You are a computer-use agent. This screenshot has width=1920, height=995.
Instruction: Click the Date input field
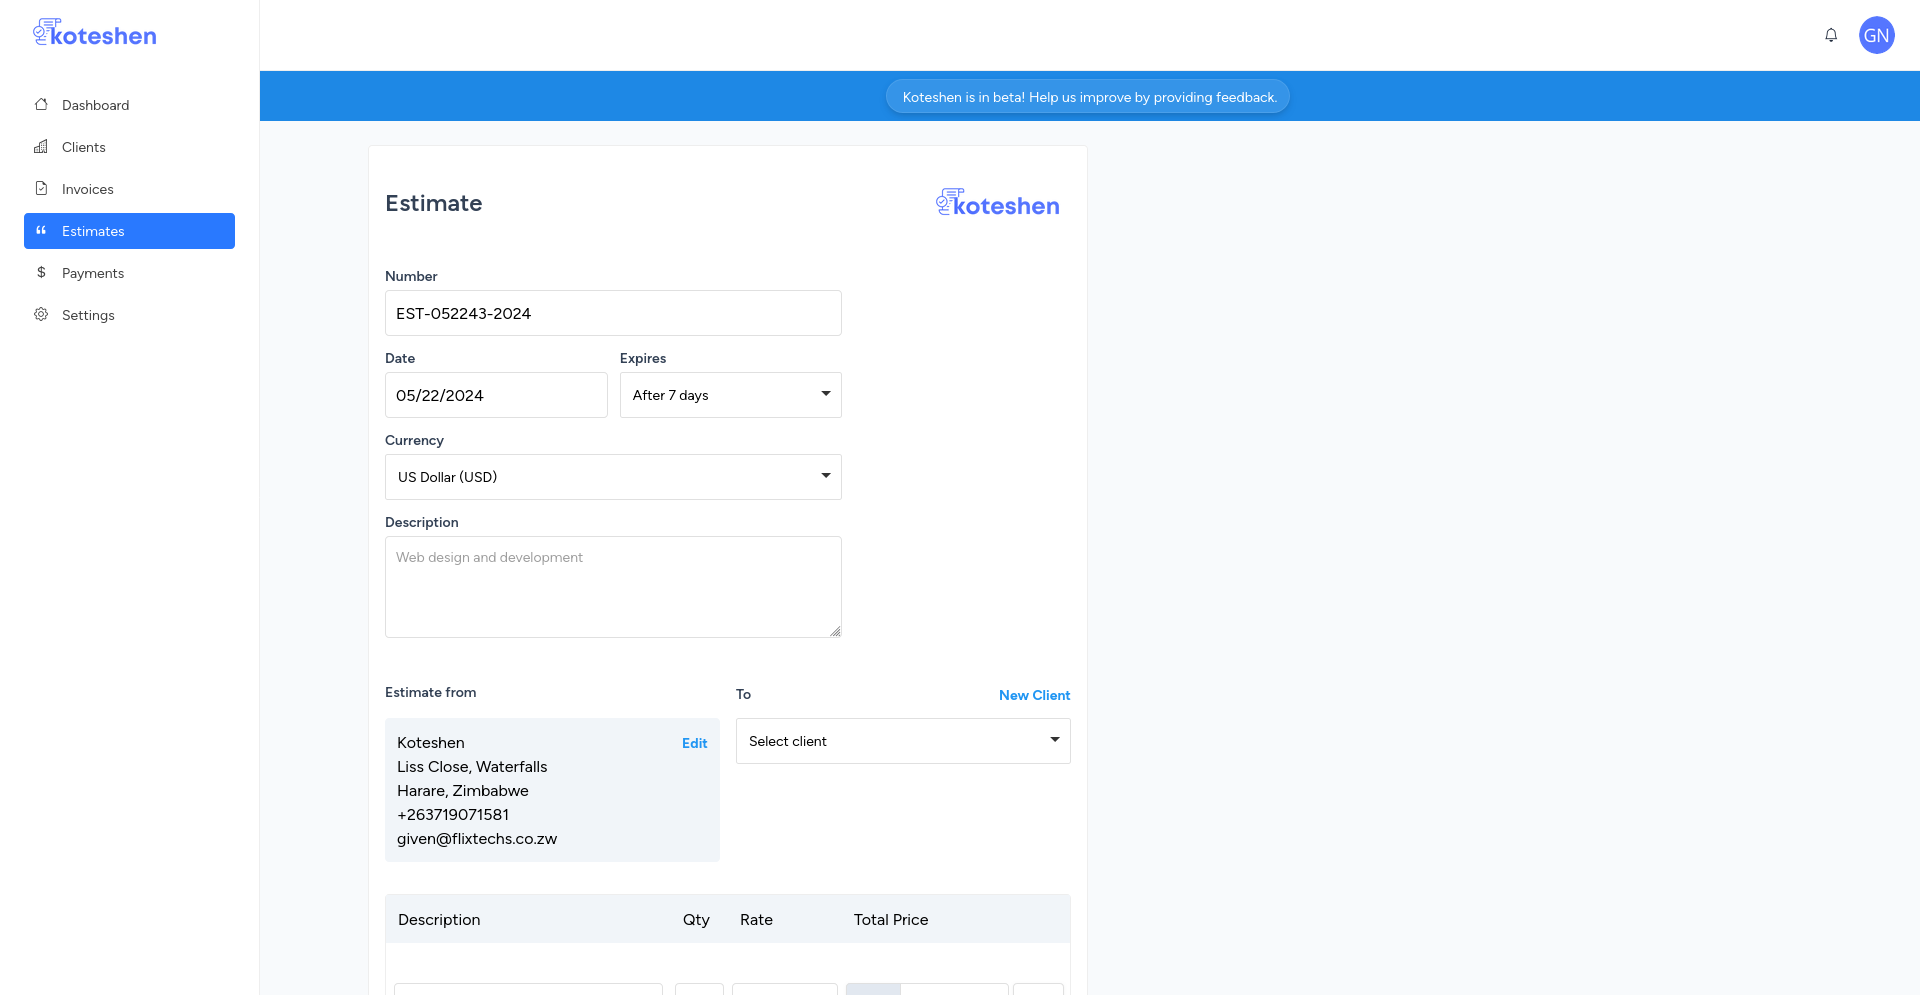pyautogui.click(x=496, y=395)
